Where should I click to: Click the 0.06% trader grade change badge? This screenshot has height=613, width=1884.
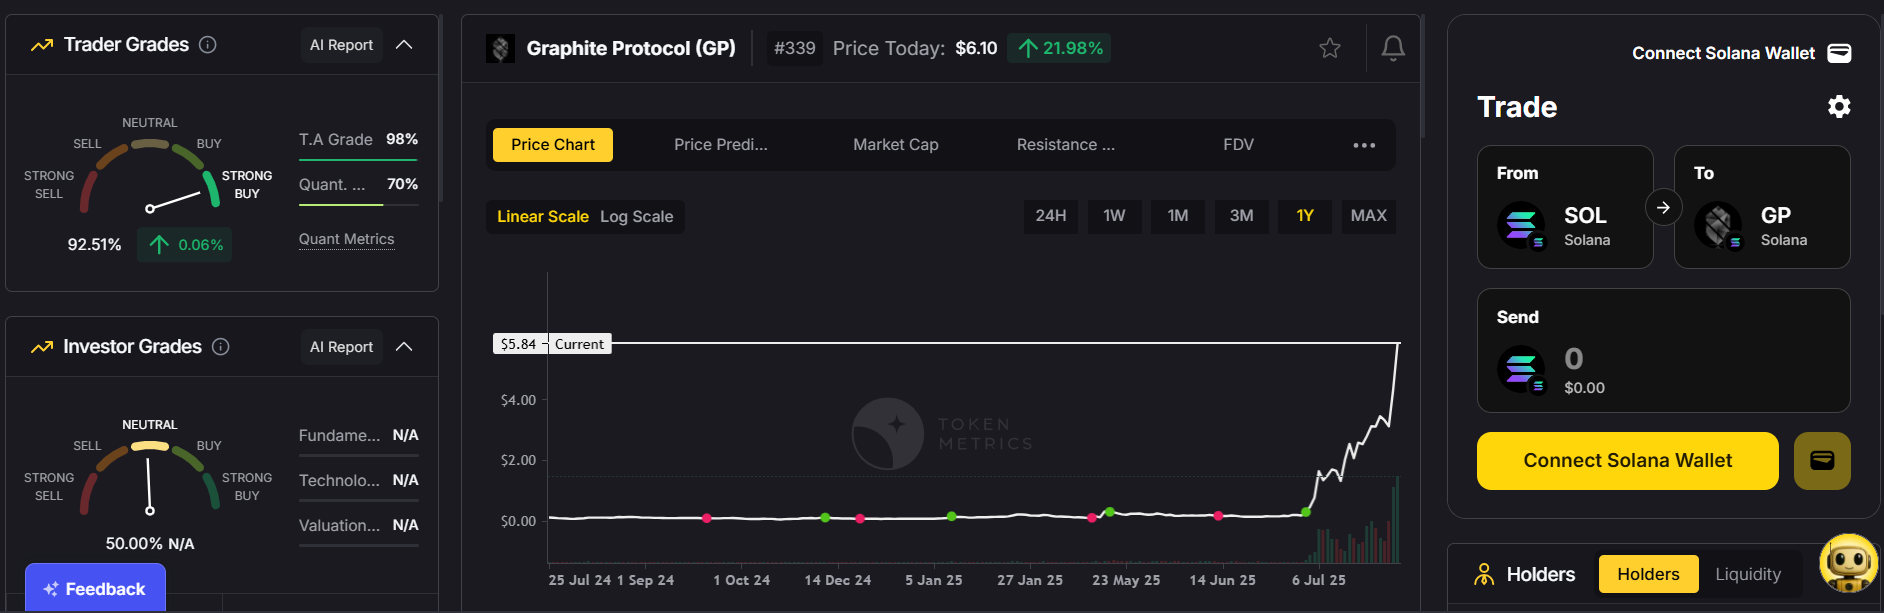click(186, 245)
